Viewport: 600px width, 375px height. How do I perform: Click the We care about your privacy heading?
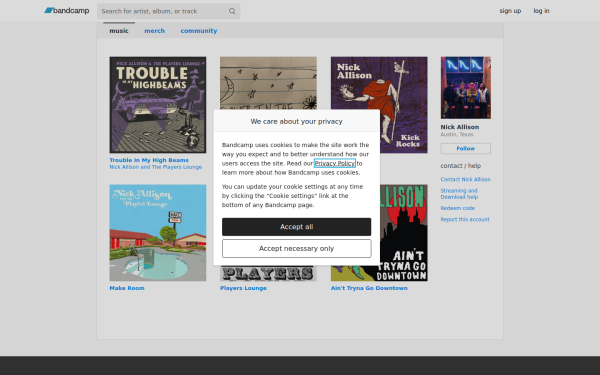click(x=297, y=121)
